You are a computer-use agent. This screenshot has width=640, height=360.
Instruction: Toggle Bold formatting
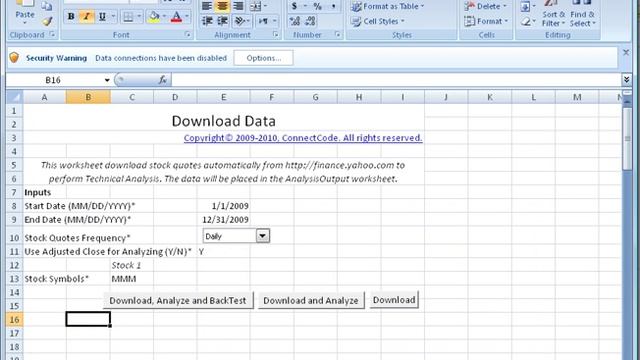tap(71, 17)
